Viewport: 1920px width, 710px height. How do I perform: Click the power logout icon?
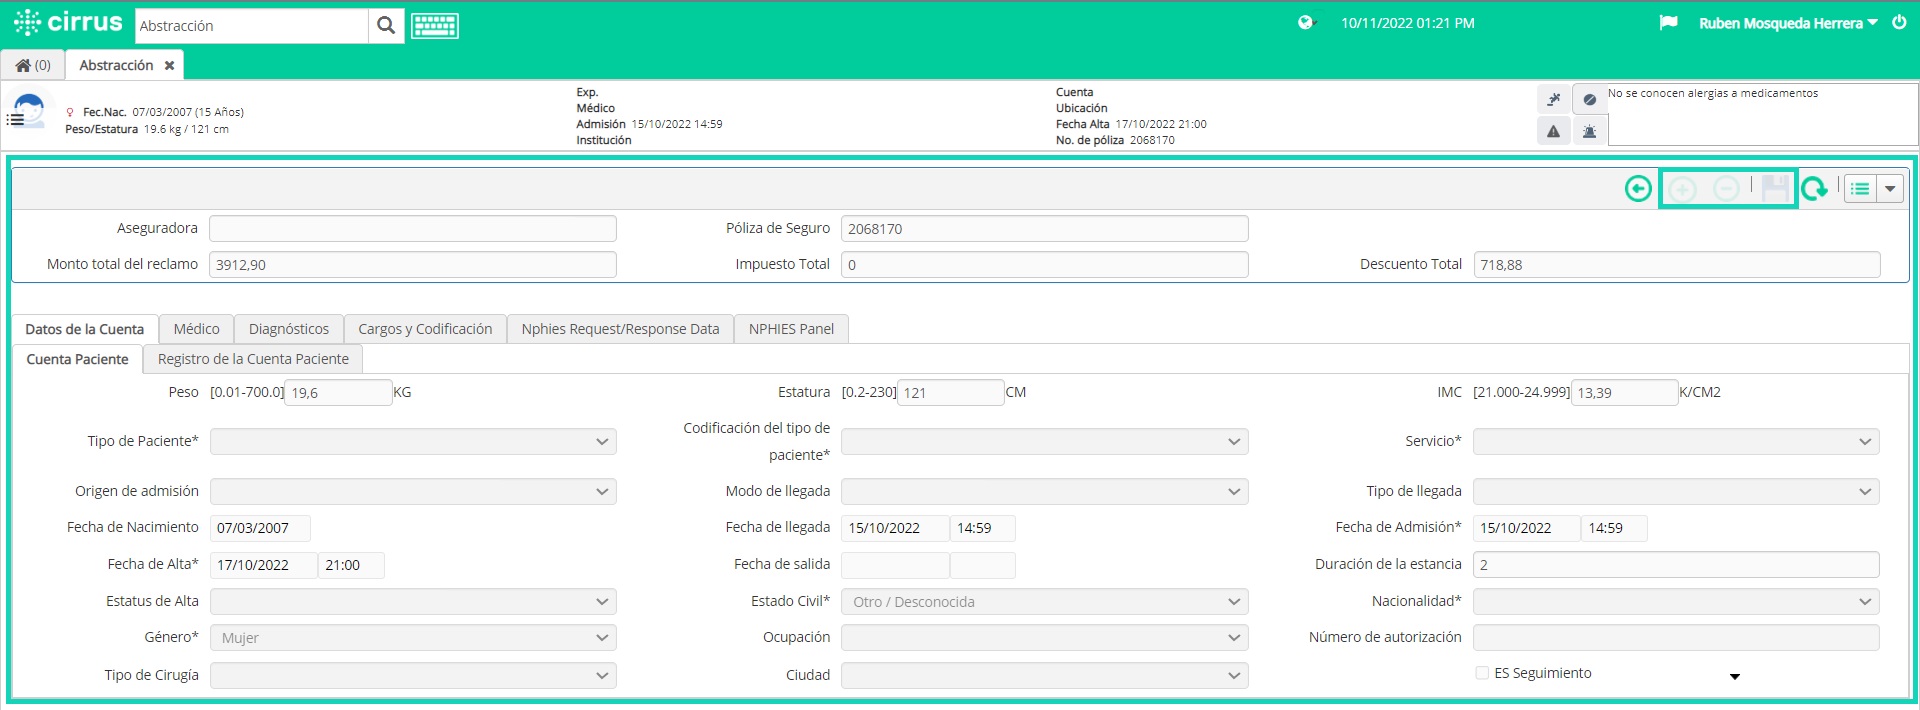tap(1899, 22)
